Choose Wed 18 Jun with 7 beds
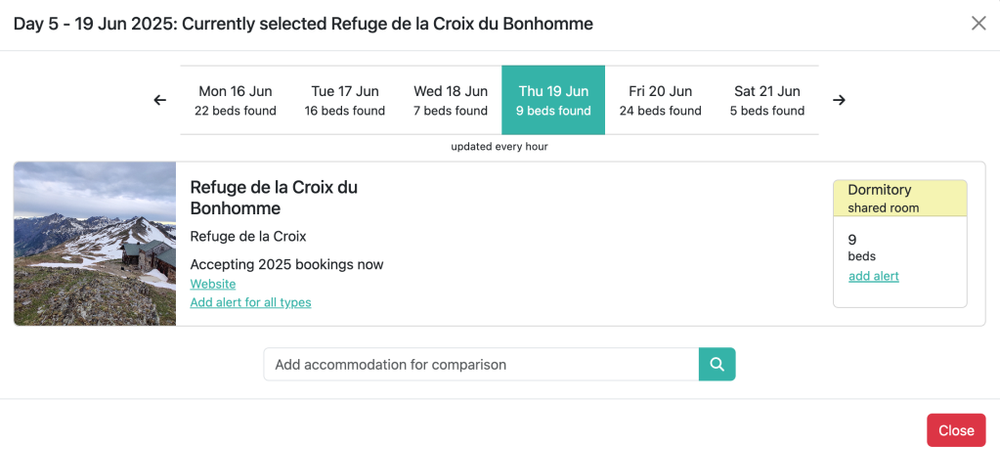The width and height of the screenshot is (1000, 455). pyautogui.click(x=451, y=100)
